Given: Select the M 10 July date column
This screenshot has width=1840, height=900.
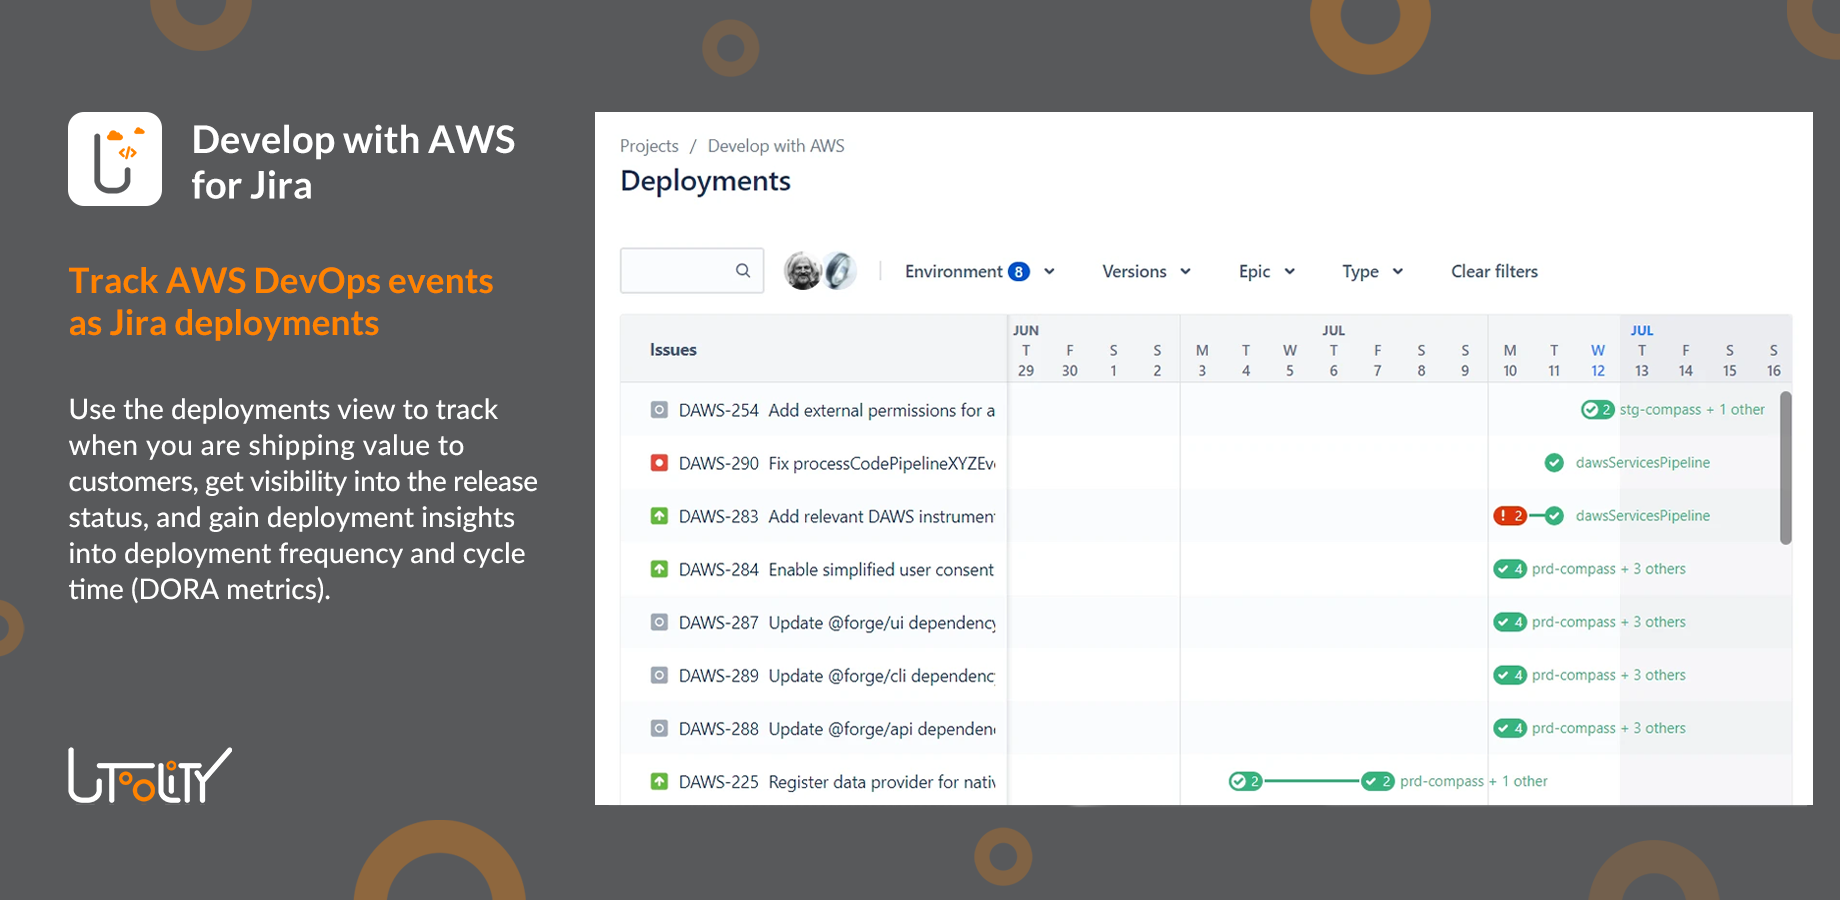Looking at the screenshot, I should [1510, 360].
